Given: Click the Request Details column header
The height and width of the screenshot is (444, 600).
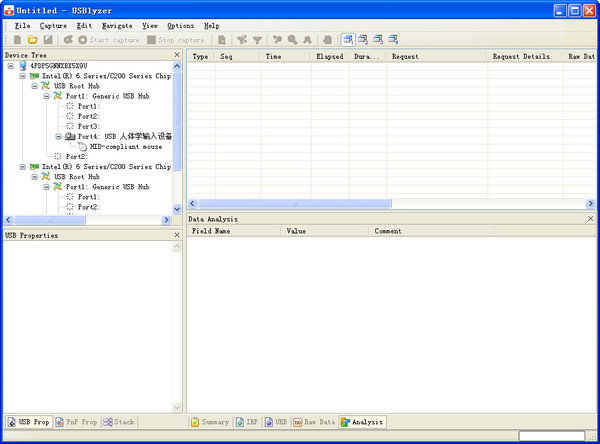Looking at the screenshot, I should pyautogui.click(x=525, y=57).
